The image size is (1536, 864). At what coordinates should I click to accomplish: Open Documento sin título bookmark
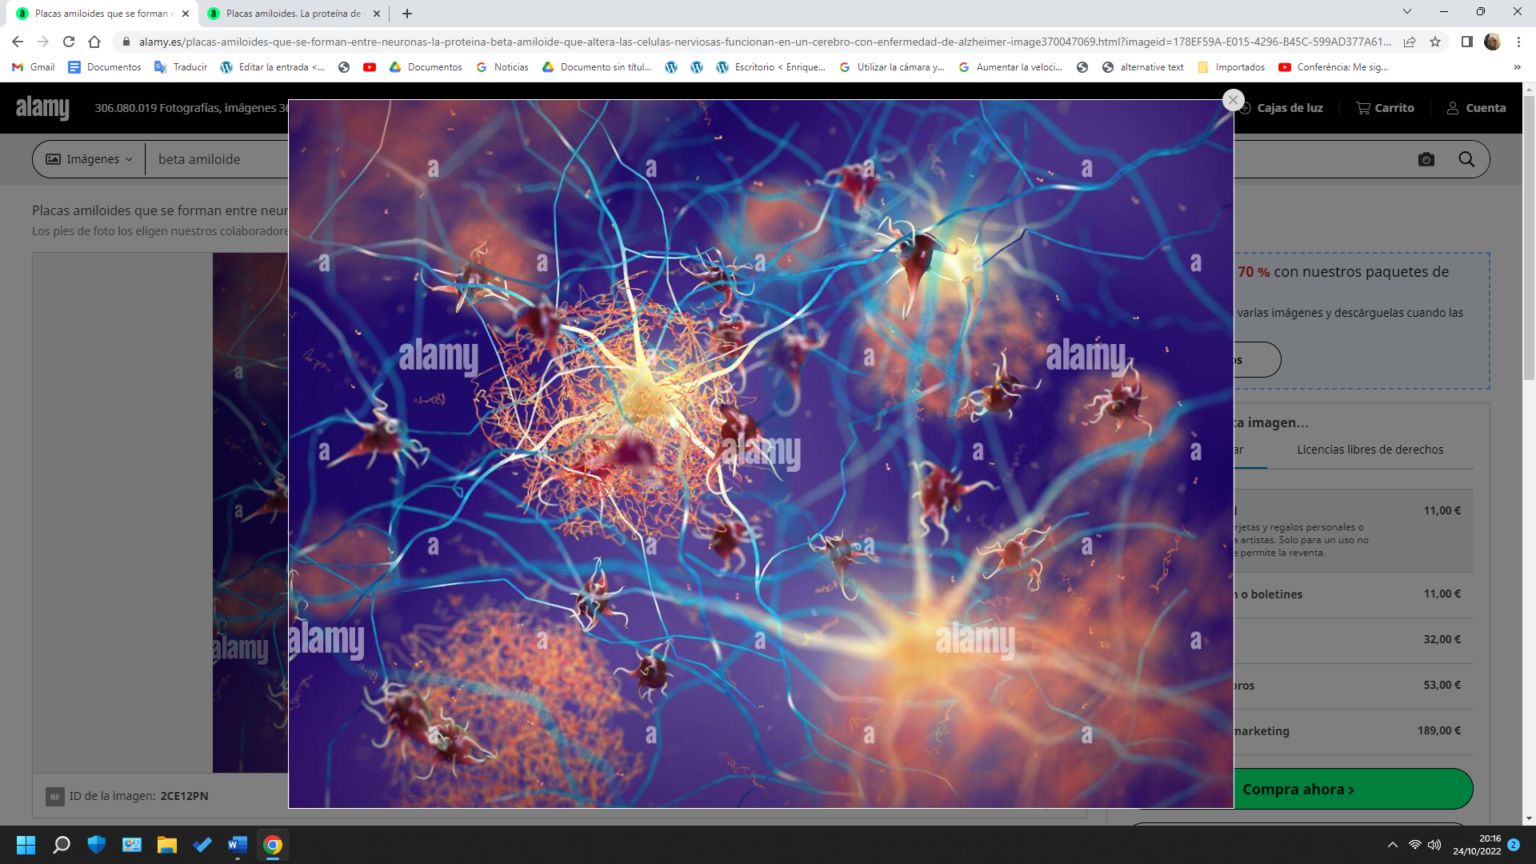(x=596, y=67)
